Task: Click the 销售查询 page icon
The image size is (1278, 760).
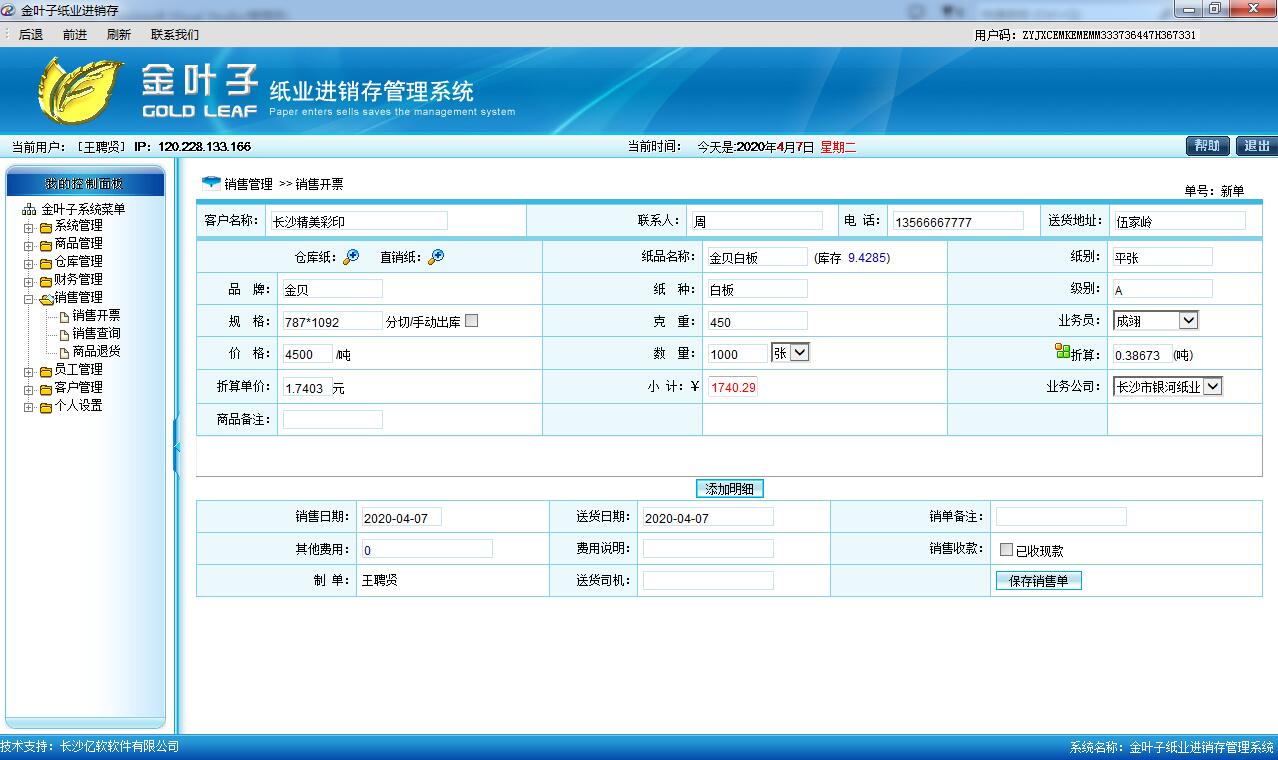Action: pyautogui.click(x=64, y=334)
